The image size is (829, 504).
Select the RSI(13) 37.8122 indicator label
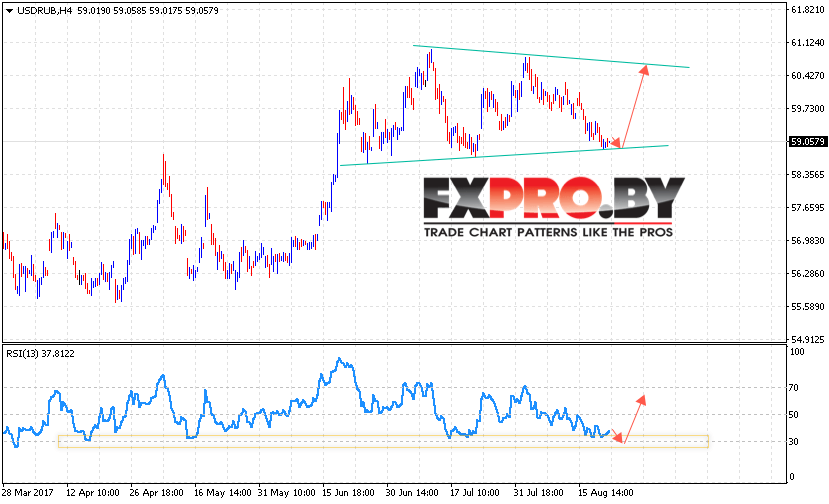coord(41,354)
